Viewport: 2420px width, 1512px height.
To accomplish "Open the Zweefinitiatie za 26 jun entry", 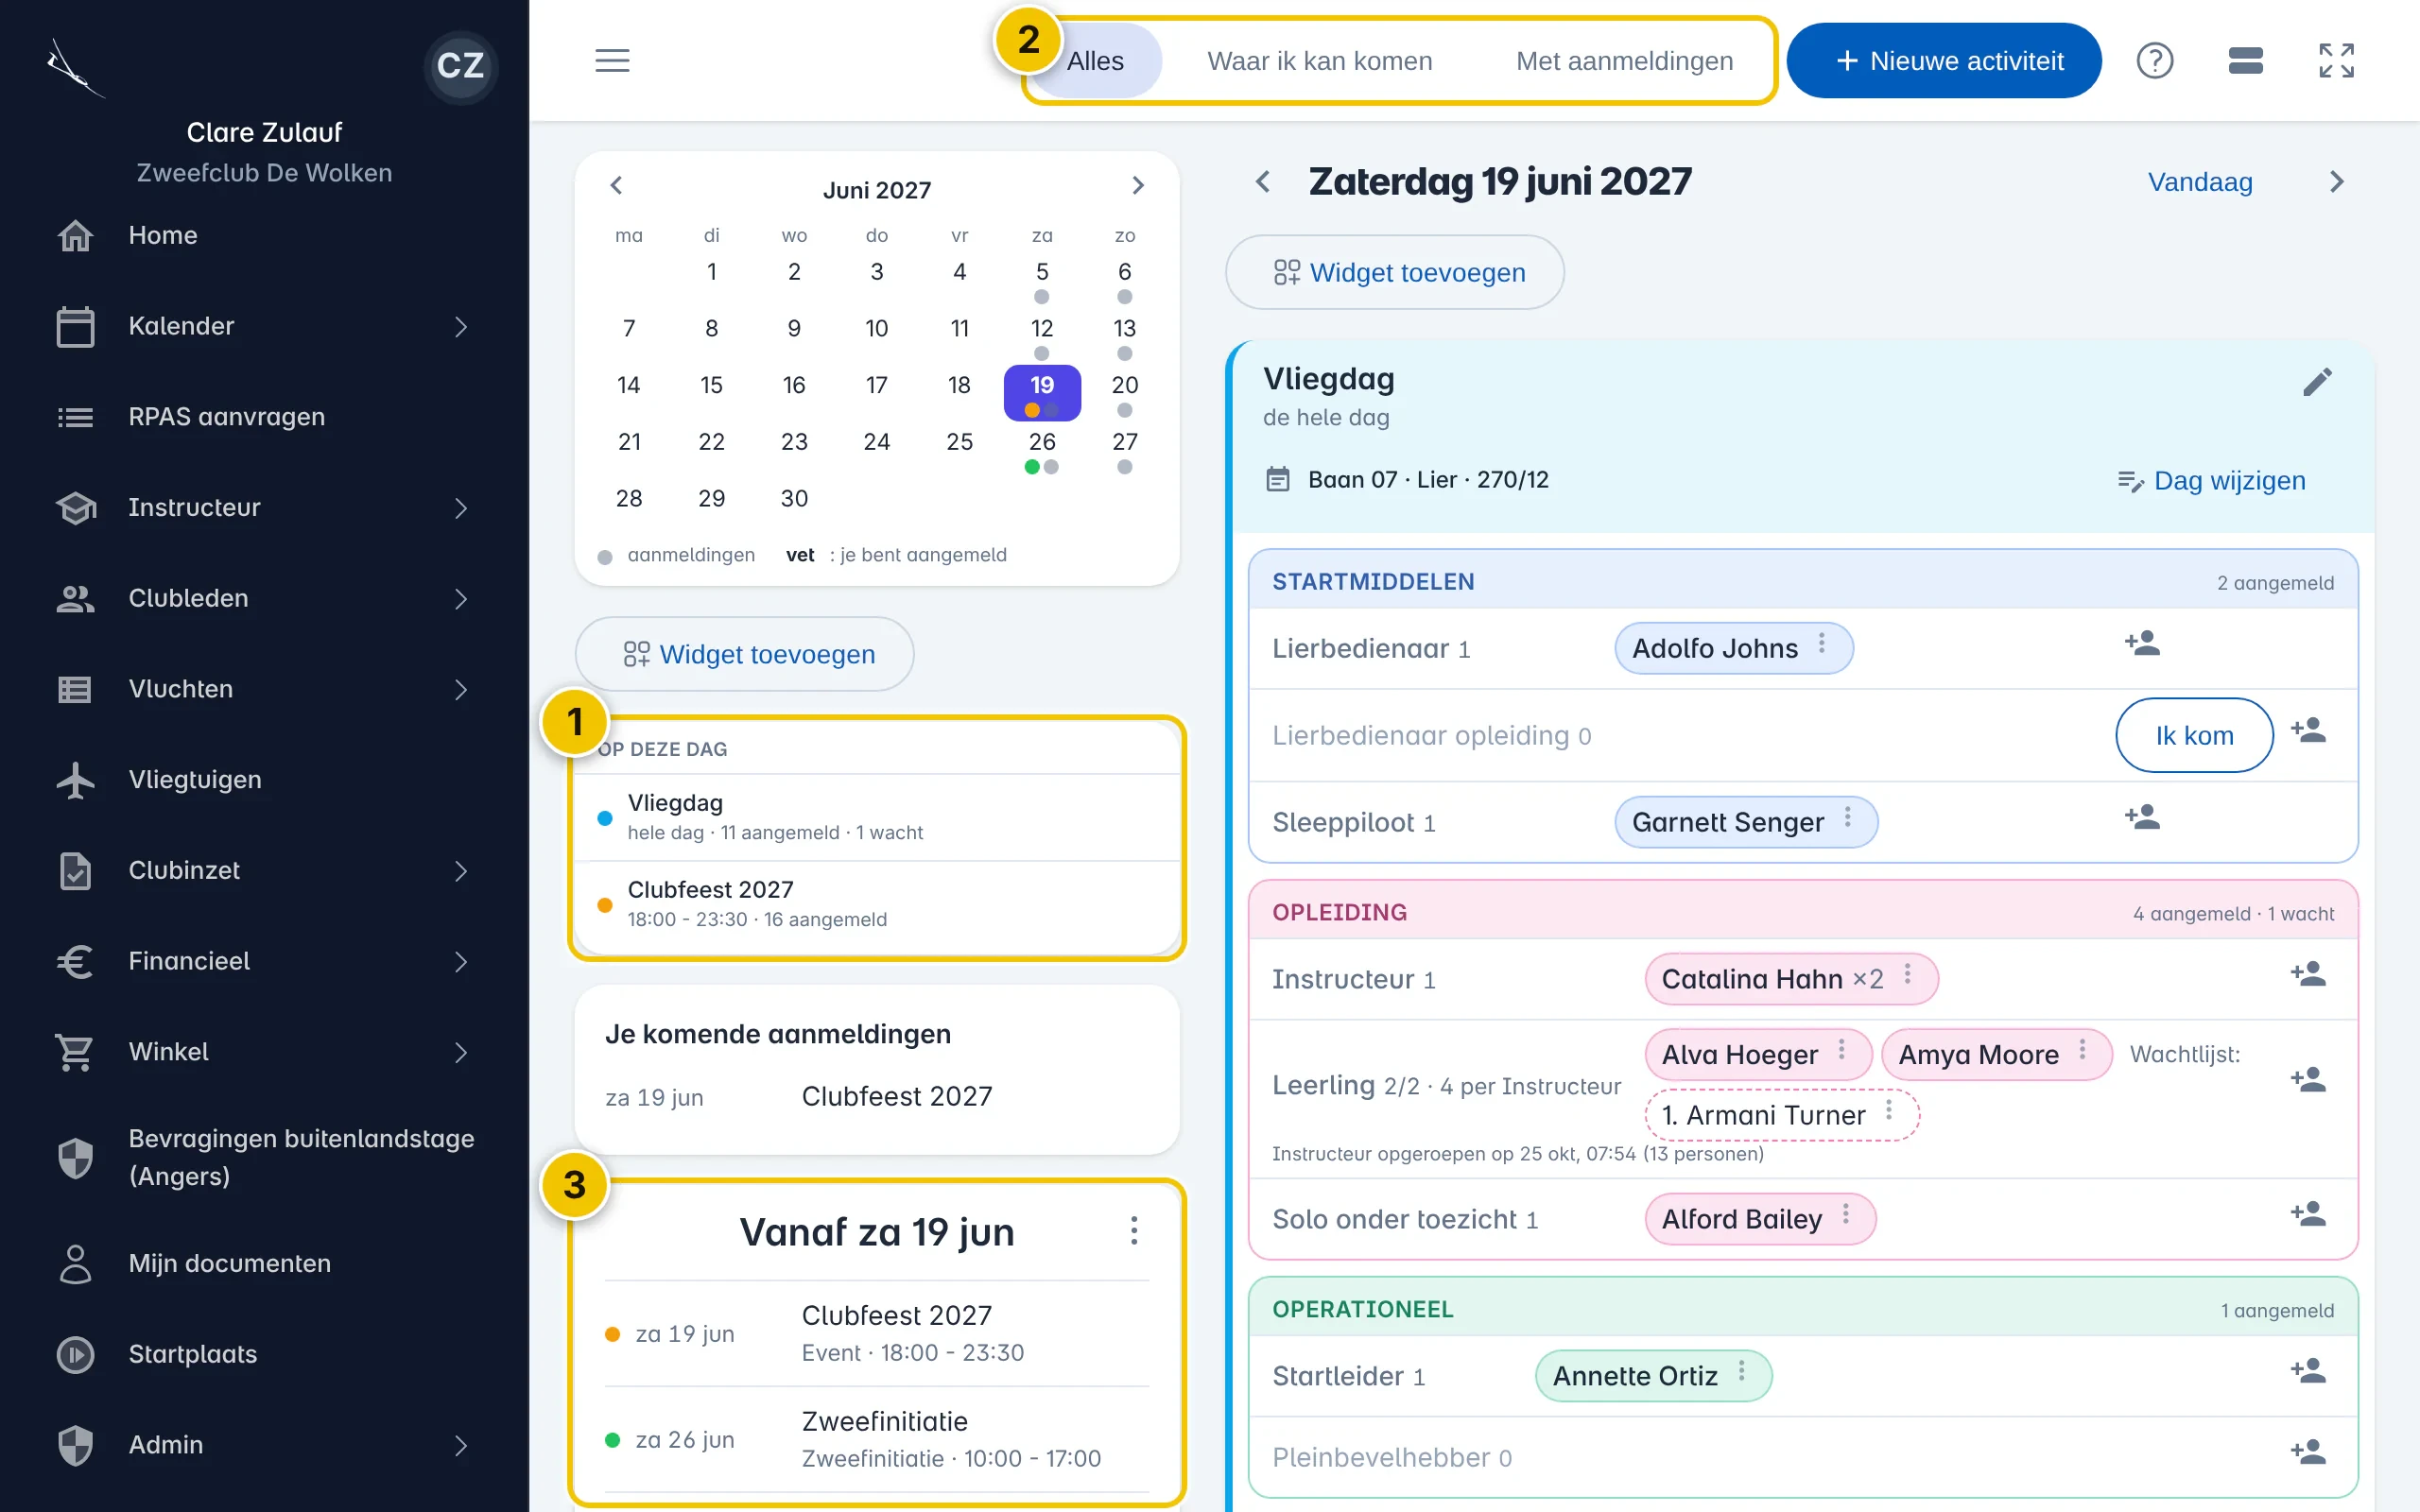I will point(877,1439).
